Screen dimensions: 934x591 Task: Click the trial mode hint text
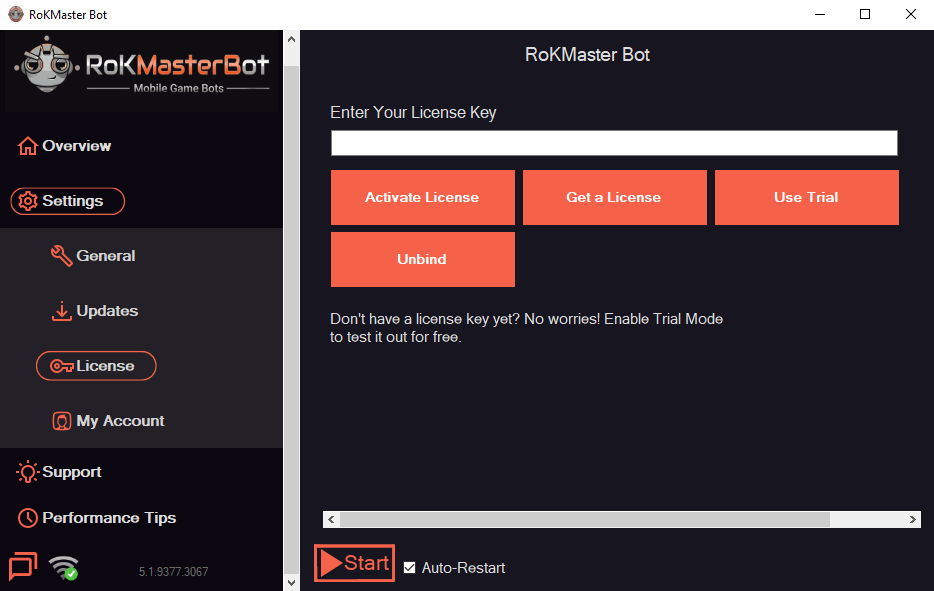tap(527, 328)
